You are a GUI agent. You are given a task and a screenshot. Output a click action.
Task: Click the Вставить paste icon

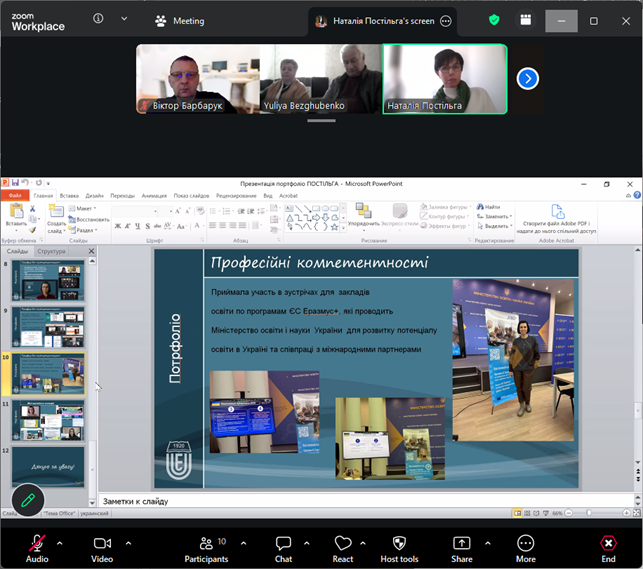[x=16, y=211]
